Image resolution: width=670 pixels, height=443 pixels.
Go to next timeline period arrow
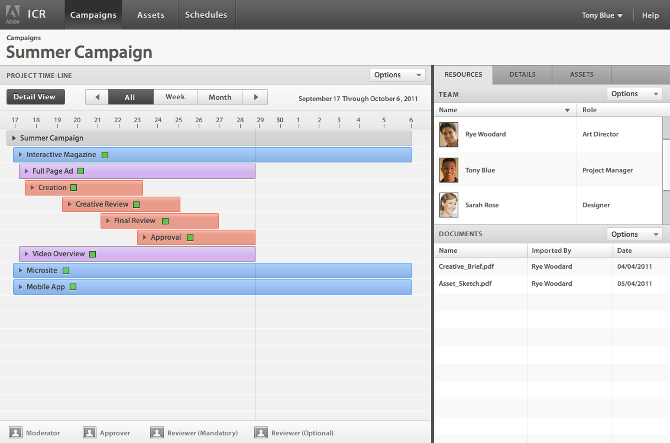(256, 97)
